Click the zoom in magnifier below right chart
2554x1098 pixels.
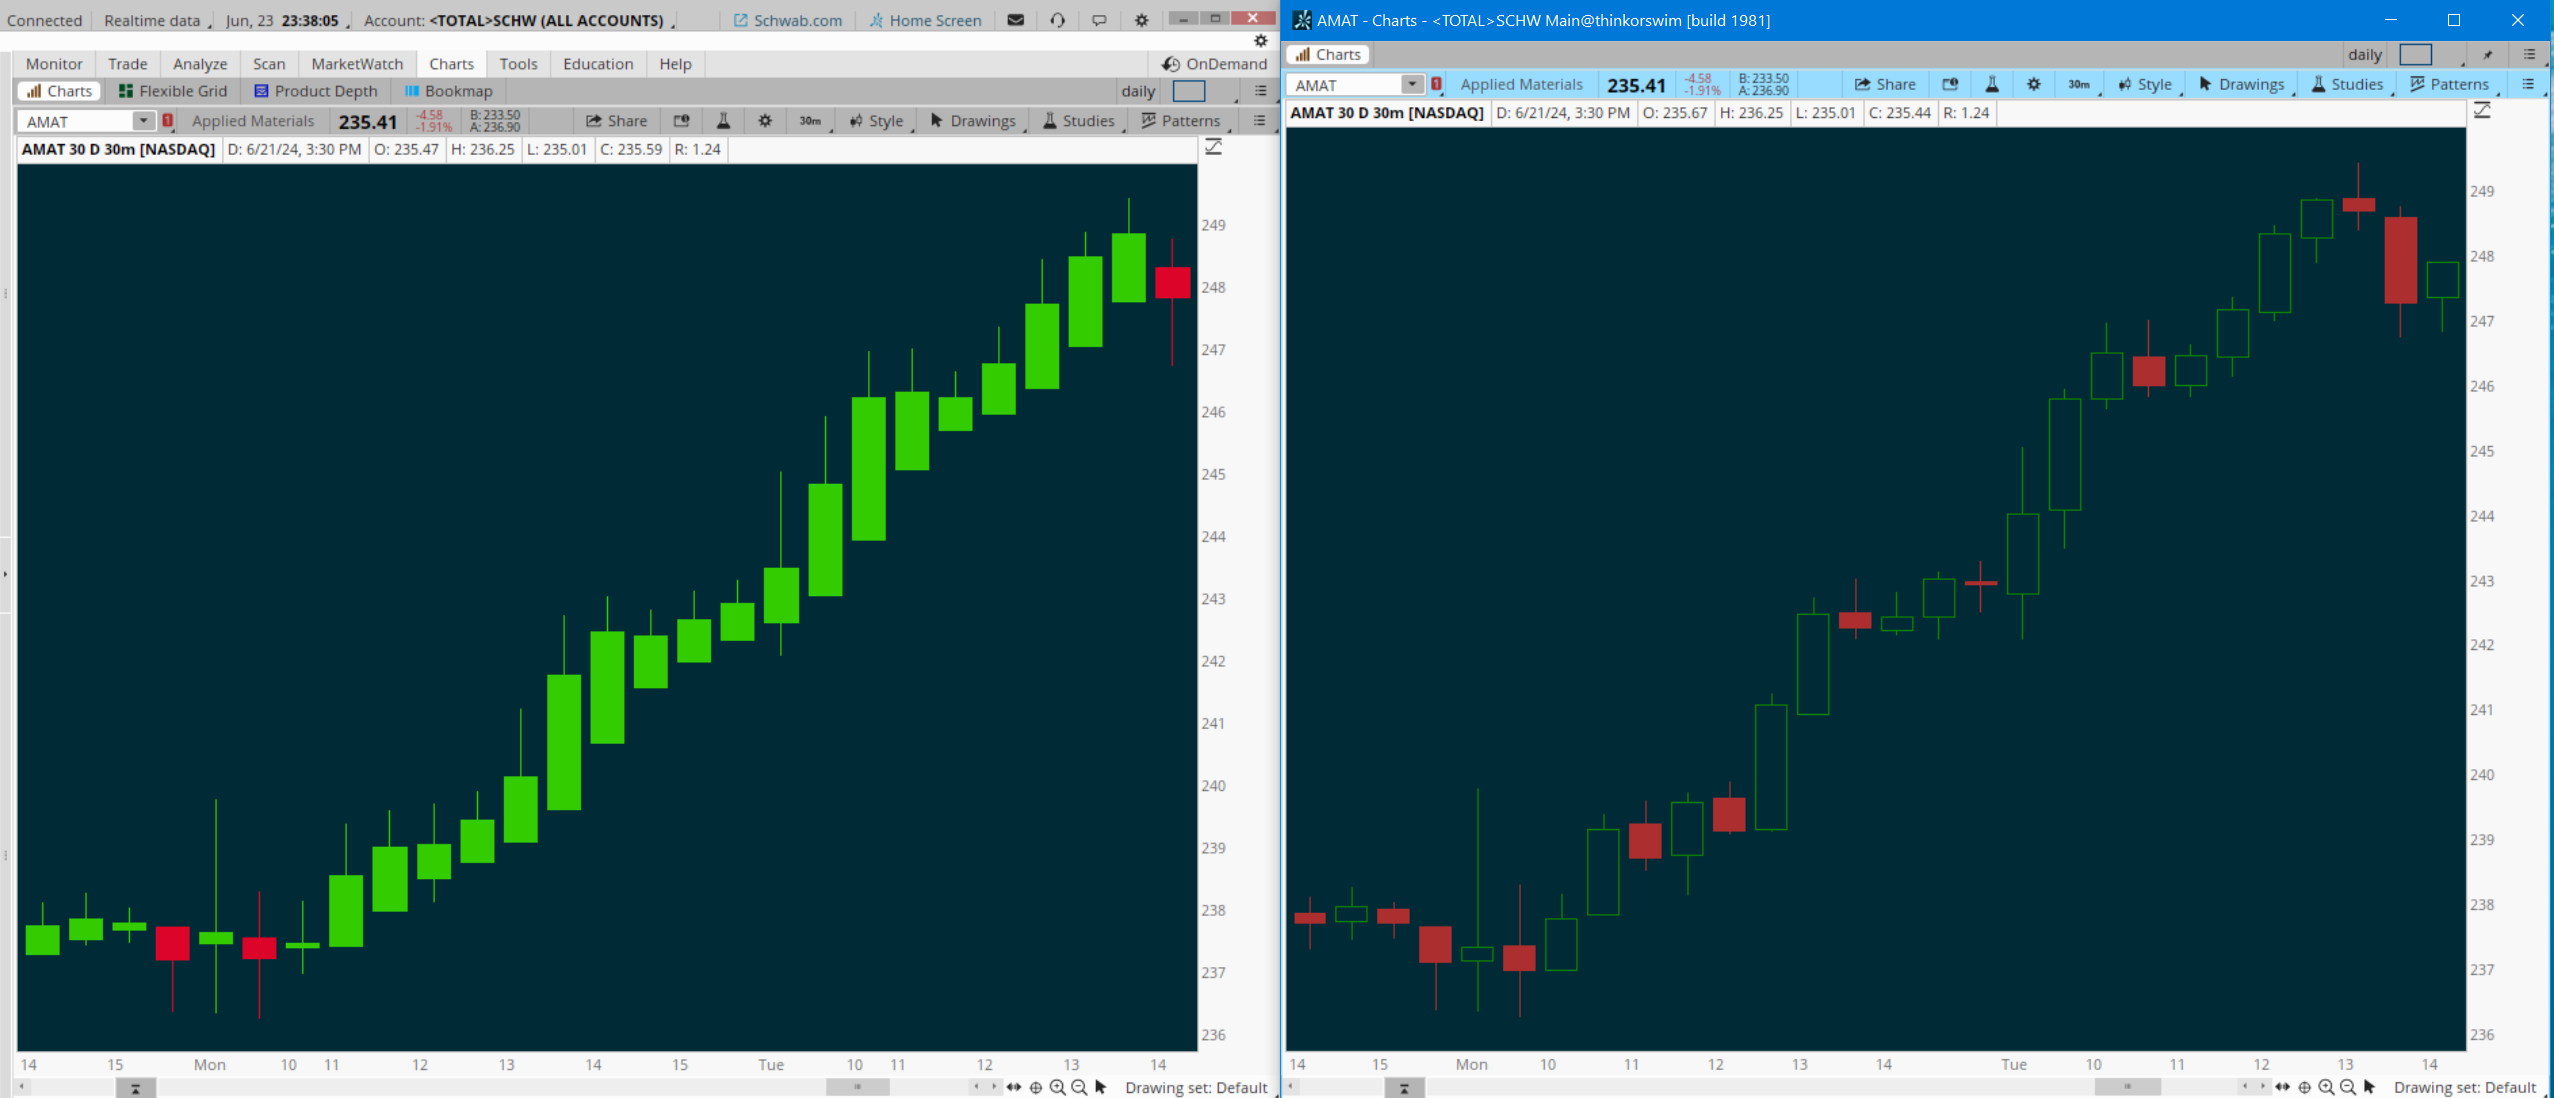[2326, 1087]
